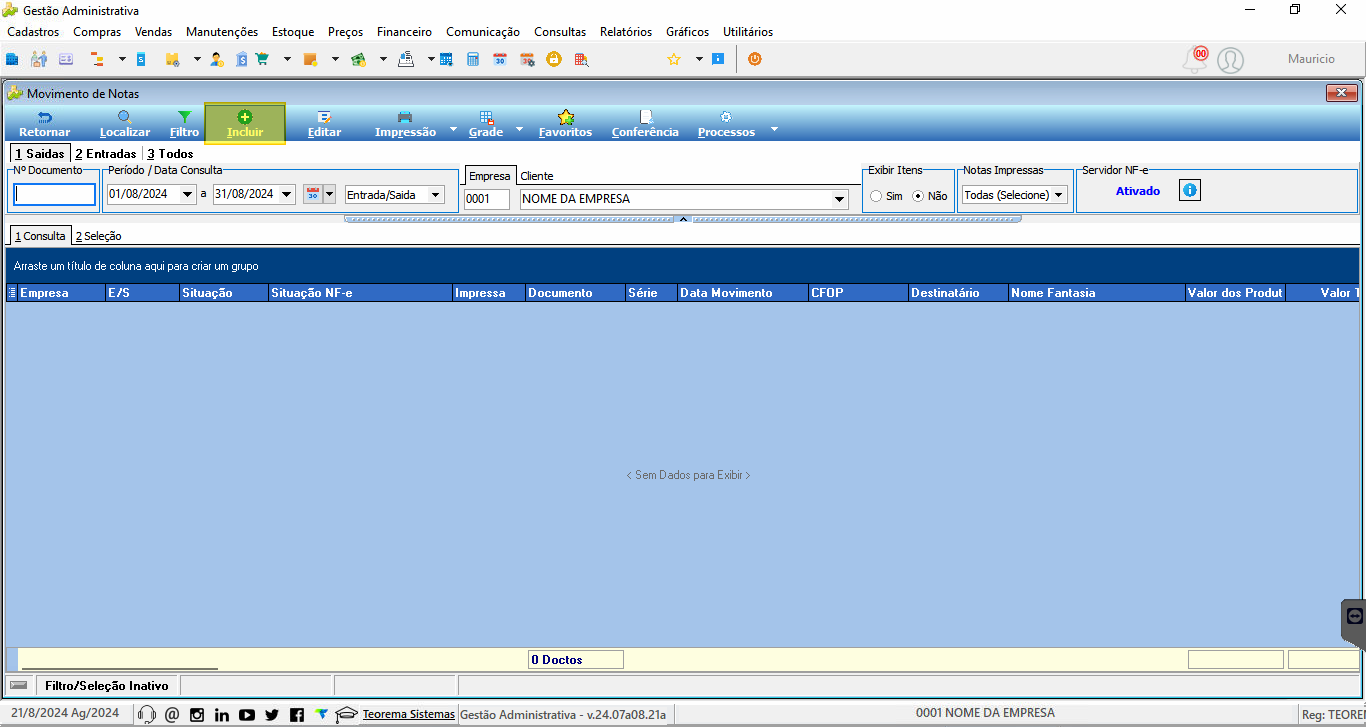This screenshot has height=727, width=1366.
Task: Click the cash register toolbar icon
Action: pos(406,59)
